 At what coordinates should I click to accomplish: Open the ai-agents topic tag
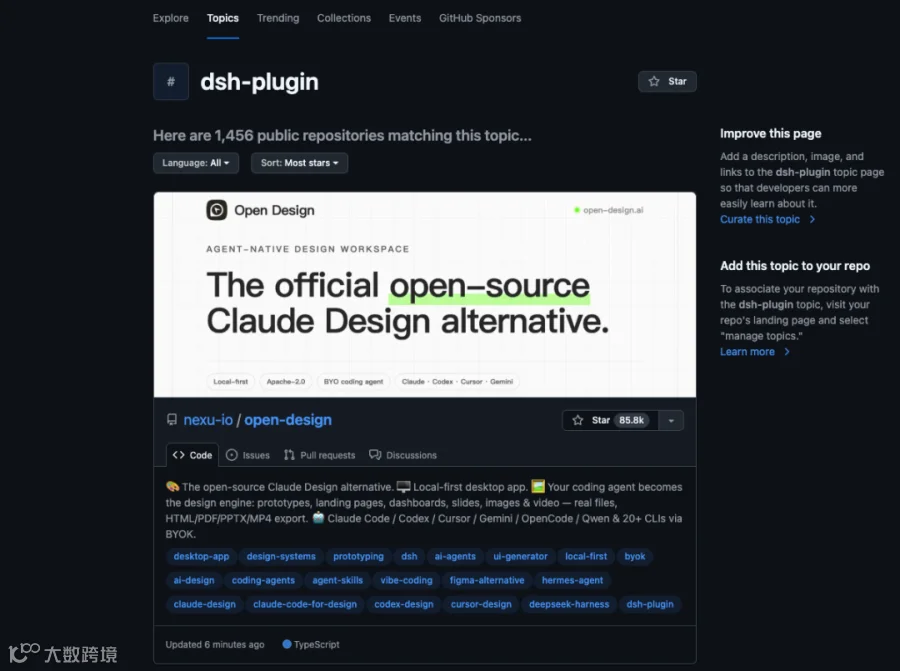pos(455,556)
